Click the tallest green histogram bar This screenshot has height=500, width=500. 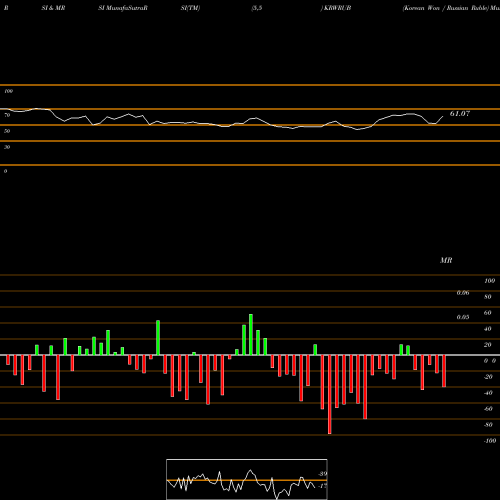[x=251, y=334]
